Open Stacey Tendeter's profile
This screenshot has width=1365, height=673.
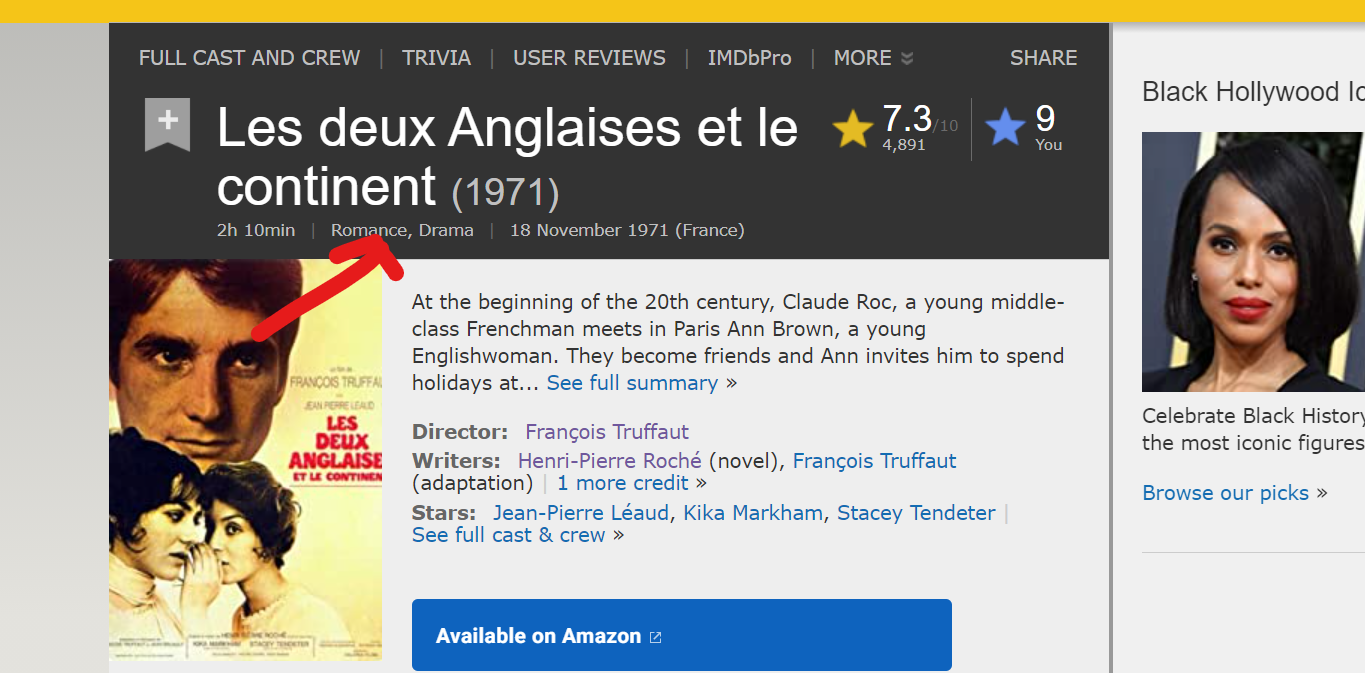(916, 513)
